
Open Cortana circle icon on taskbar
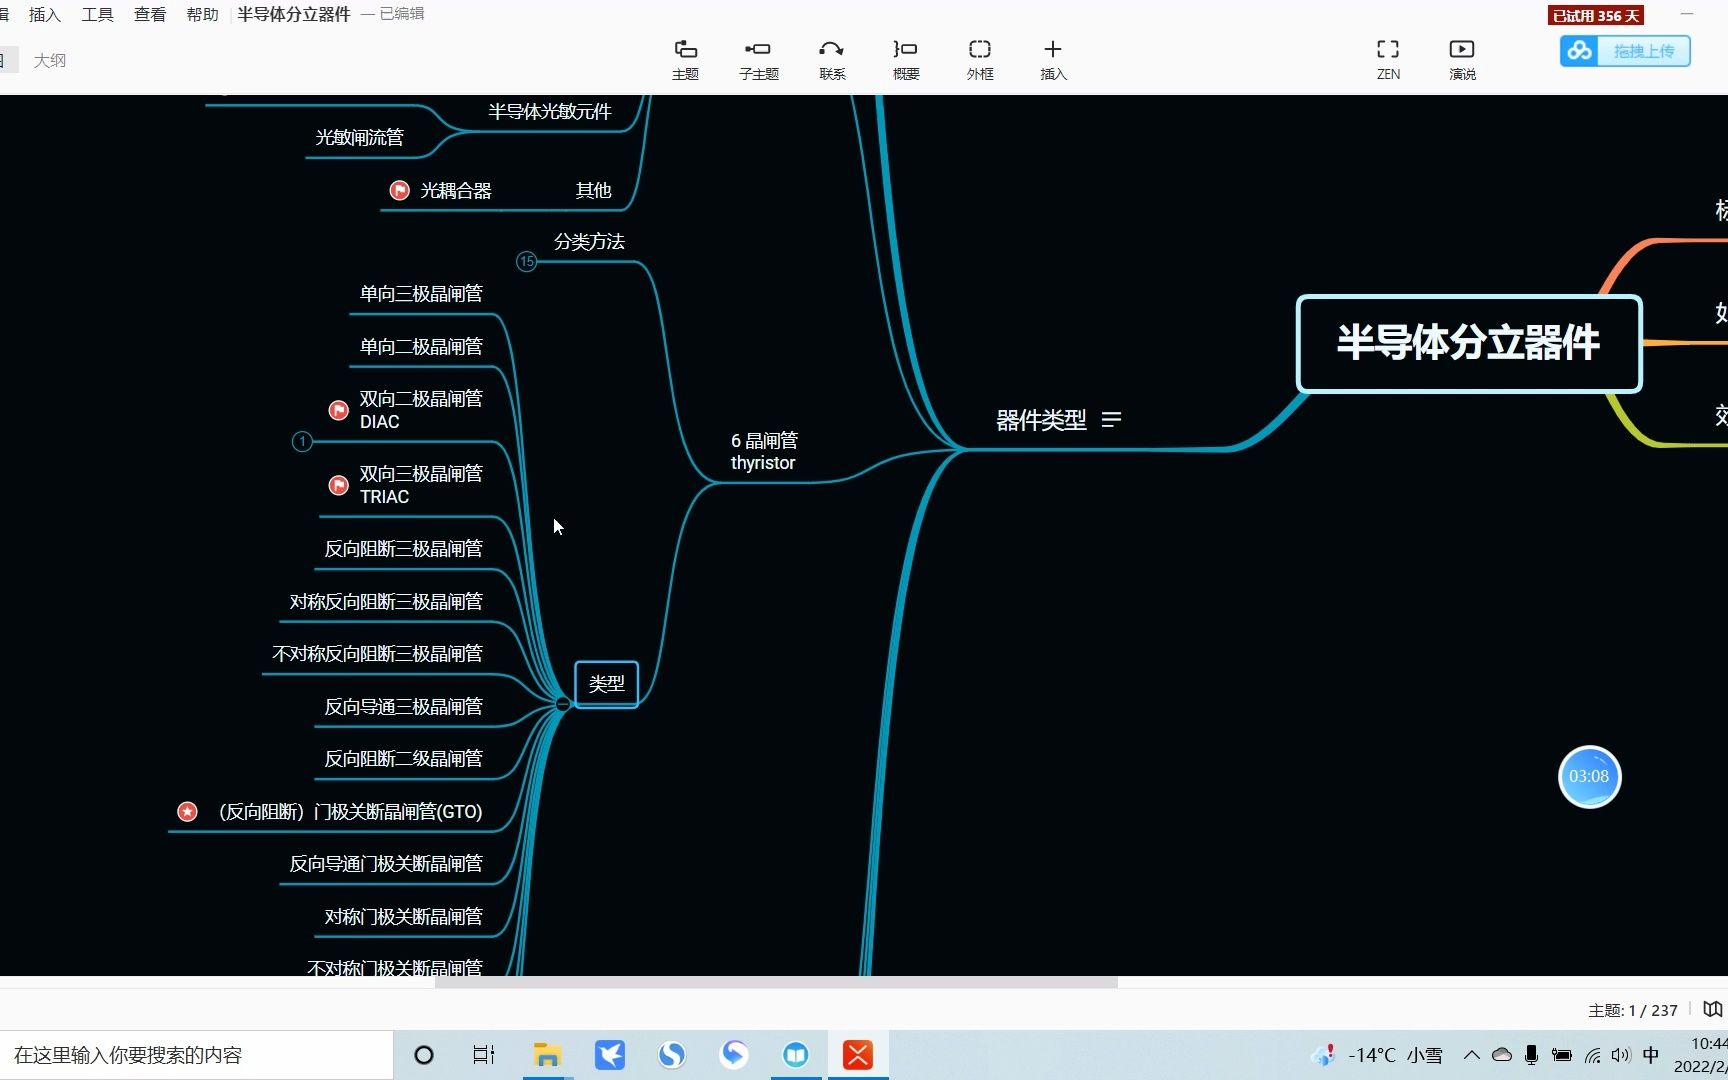click(424, 1055)
